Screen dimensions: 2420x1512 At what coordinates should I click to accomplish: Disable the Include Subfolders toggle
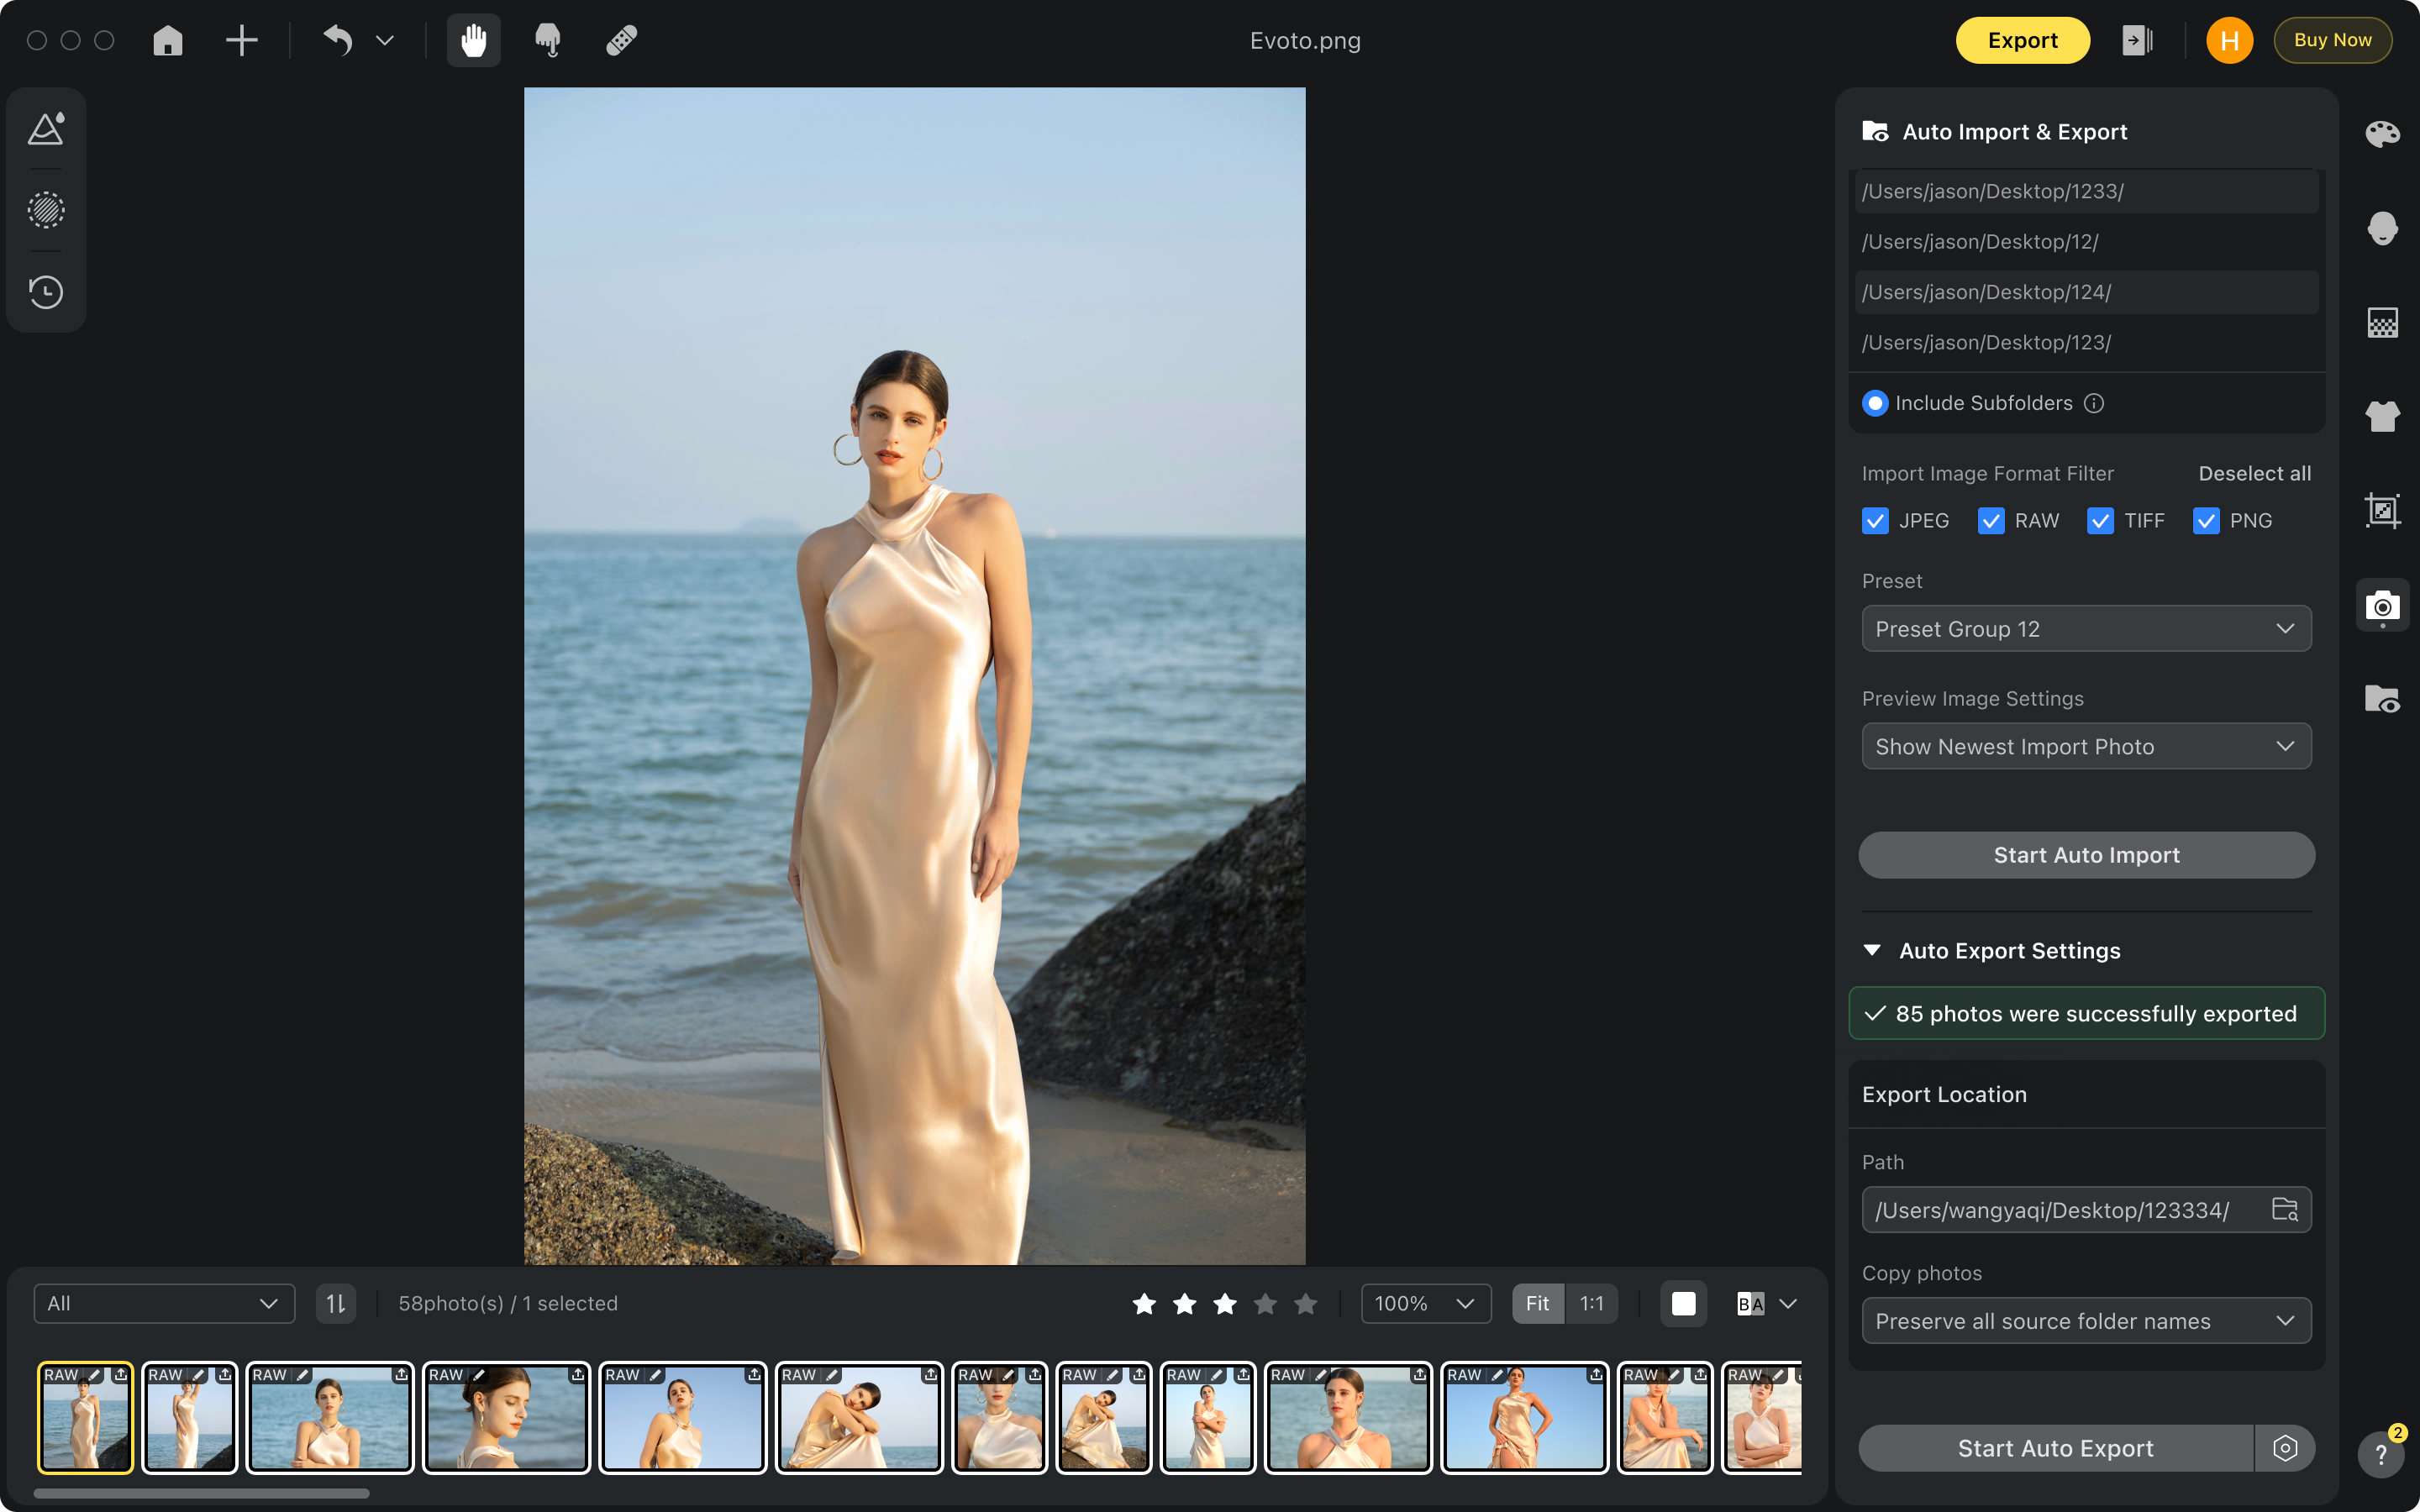(1875, 403)
